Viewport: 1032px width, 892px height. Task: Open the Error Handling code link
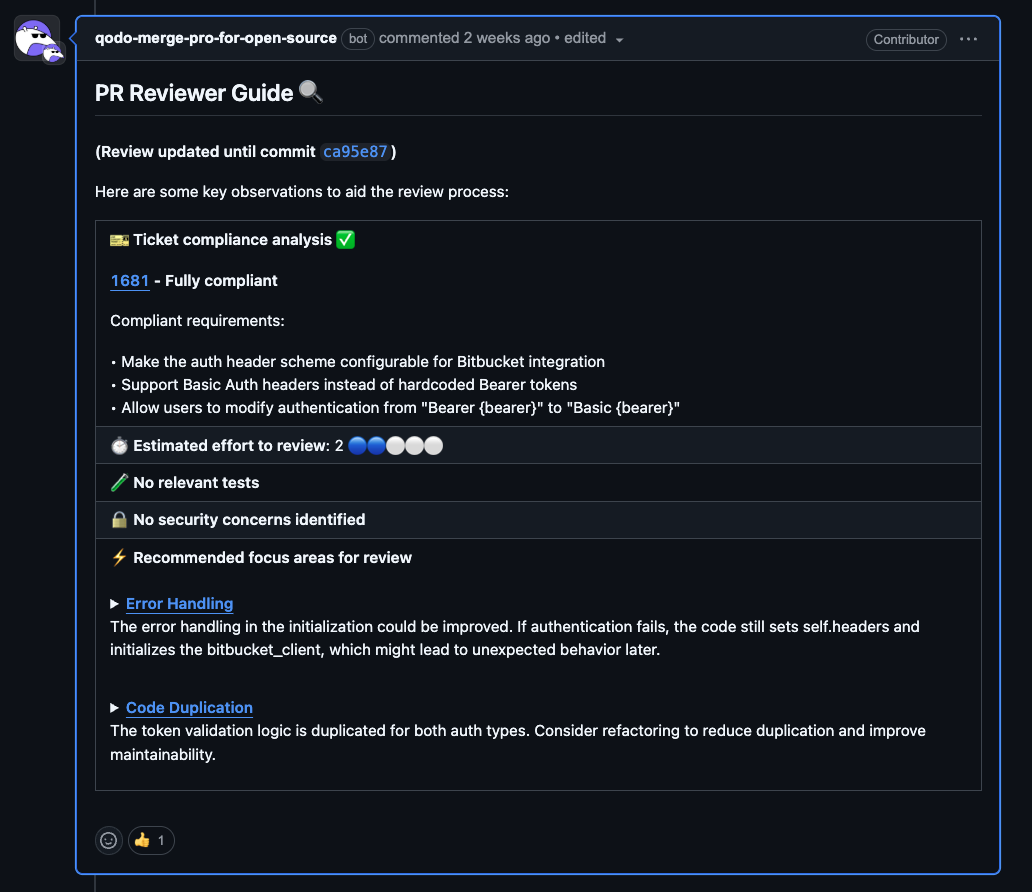180,604
